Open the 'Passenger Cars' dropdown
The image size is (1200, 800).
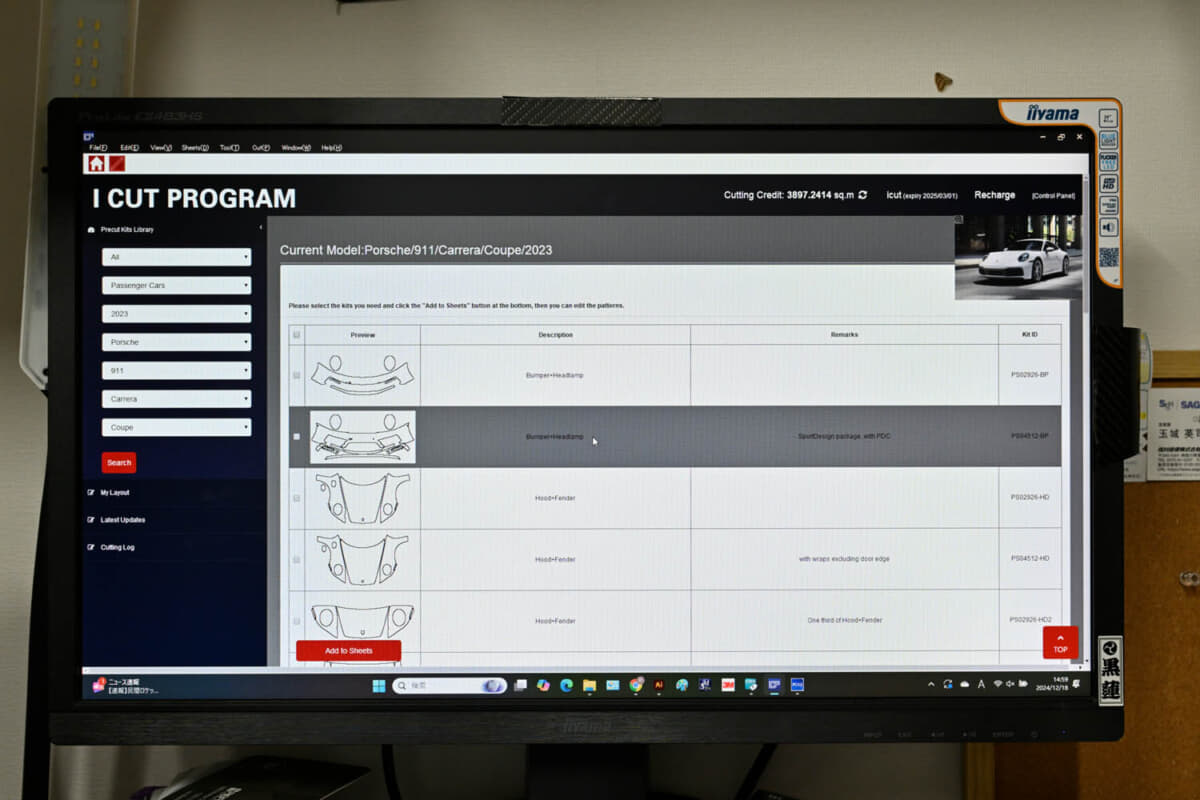pyautogui.click(x=176, y=285)
